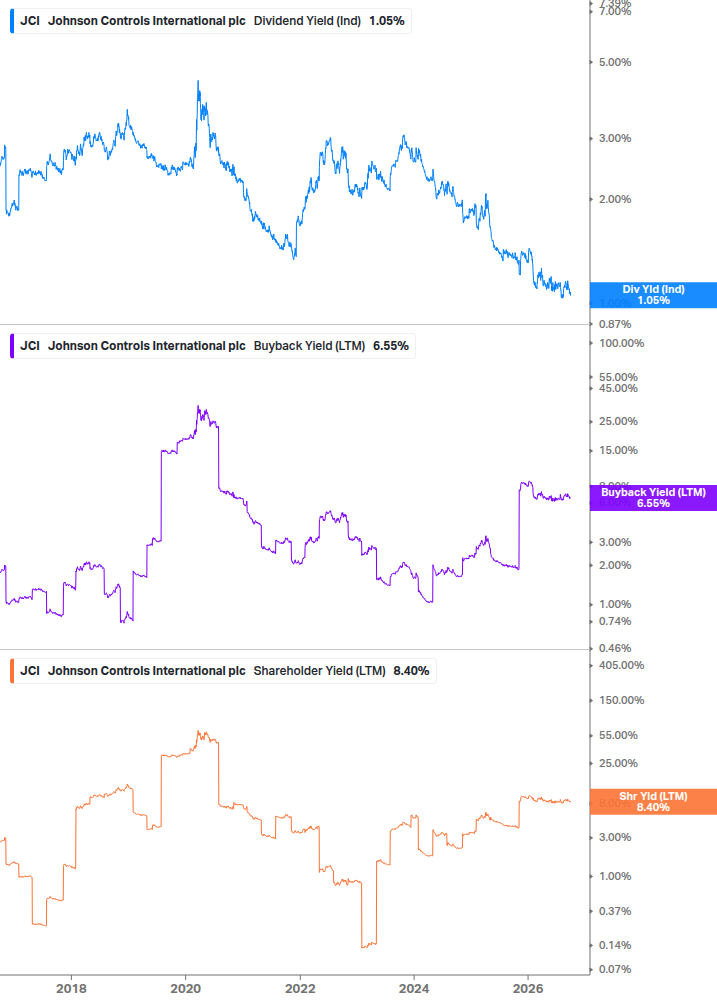Click the 45.00% tick on the buyback yield axis

click(x=618, y=388)
